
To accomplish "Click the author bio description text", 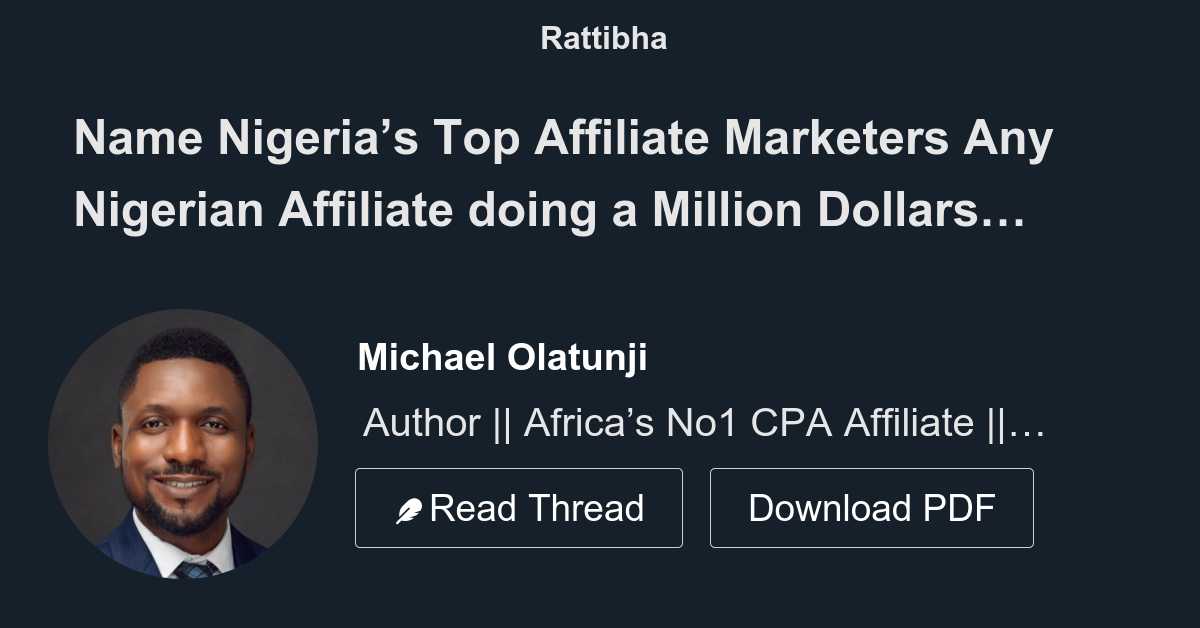I will click(703, 423).
